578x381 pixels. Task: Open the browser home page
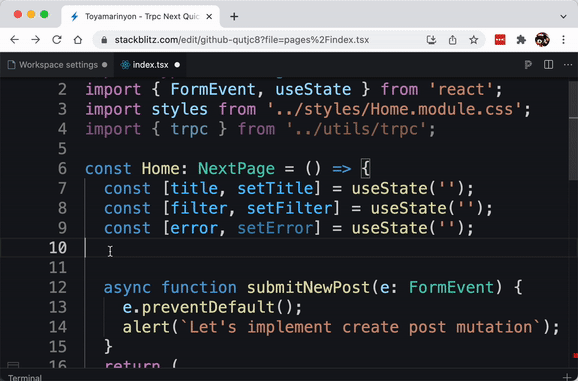pyautogui.click(x=78, y=40)
